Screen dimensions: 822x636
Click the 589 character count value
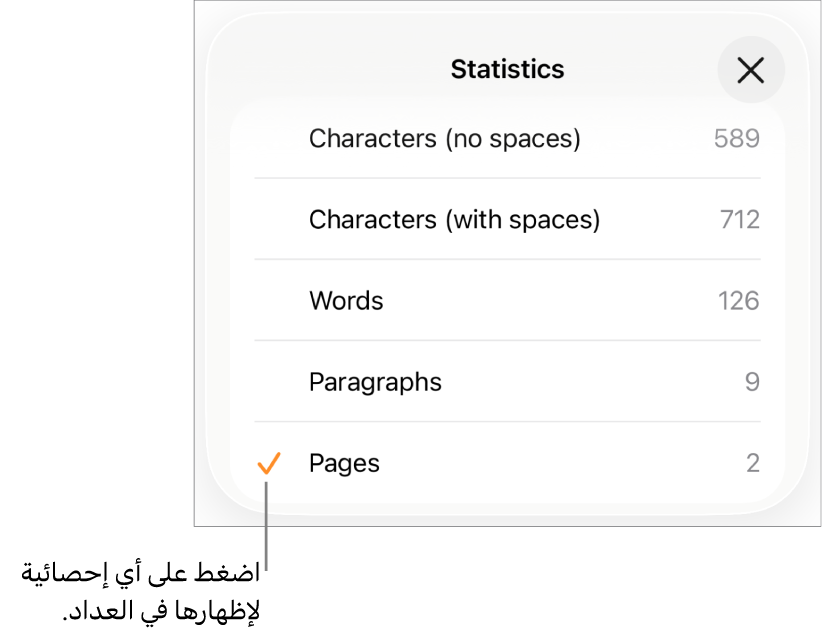(736, 138)
